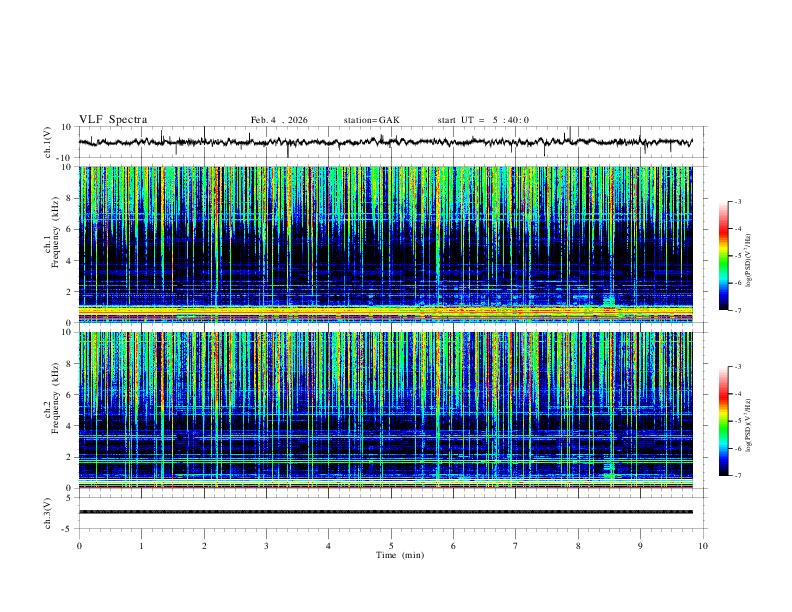
Task: Click the "-4" label on ch.1 color bar
Action: (737, 228)
